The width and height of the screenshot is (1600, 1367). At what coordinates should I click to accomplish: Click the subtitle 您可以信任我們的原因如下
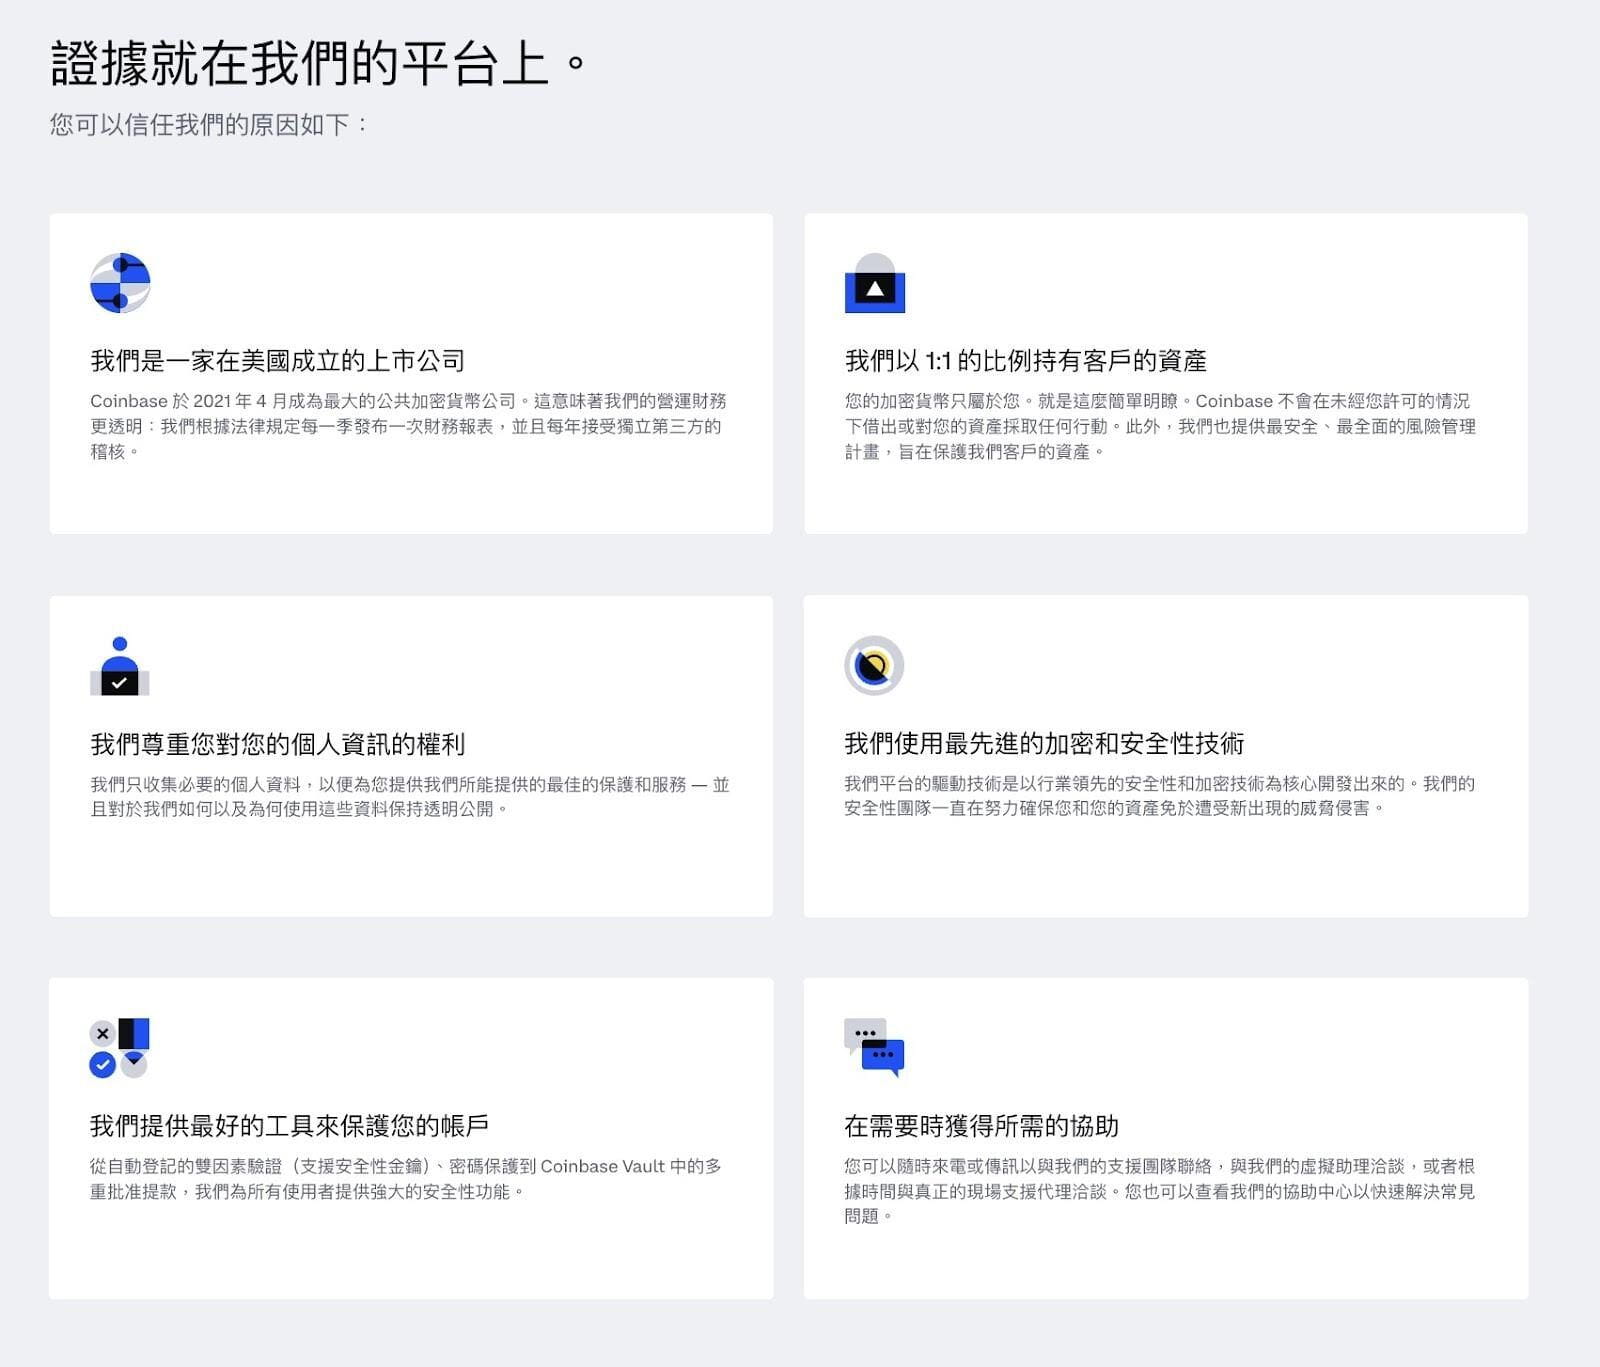210,125
